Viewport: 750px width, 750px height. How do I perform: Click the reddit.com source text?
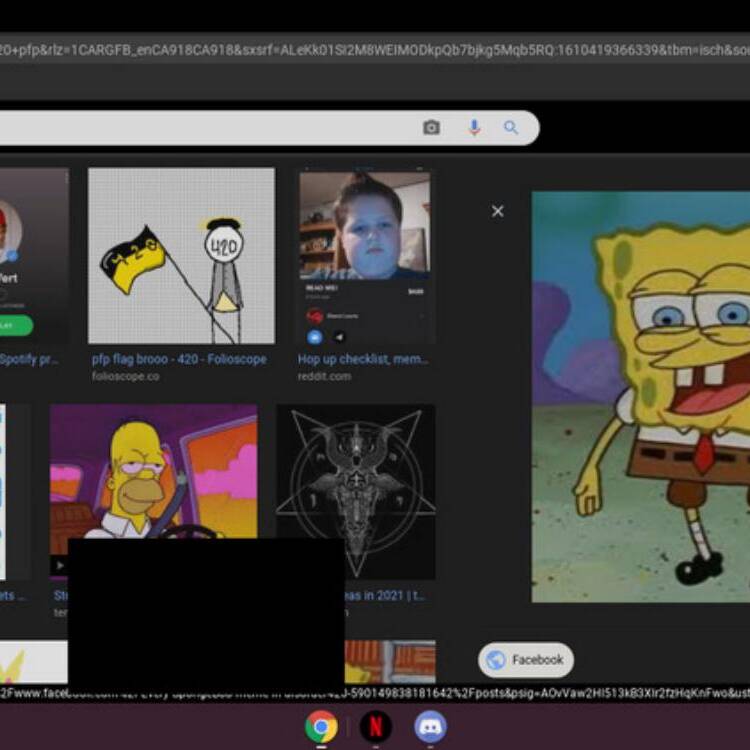(324, 376)
